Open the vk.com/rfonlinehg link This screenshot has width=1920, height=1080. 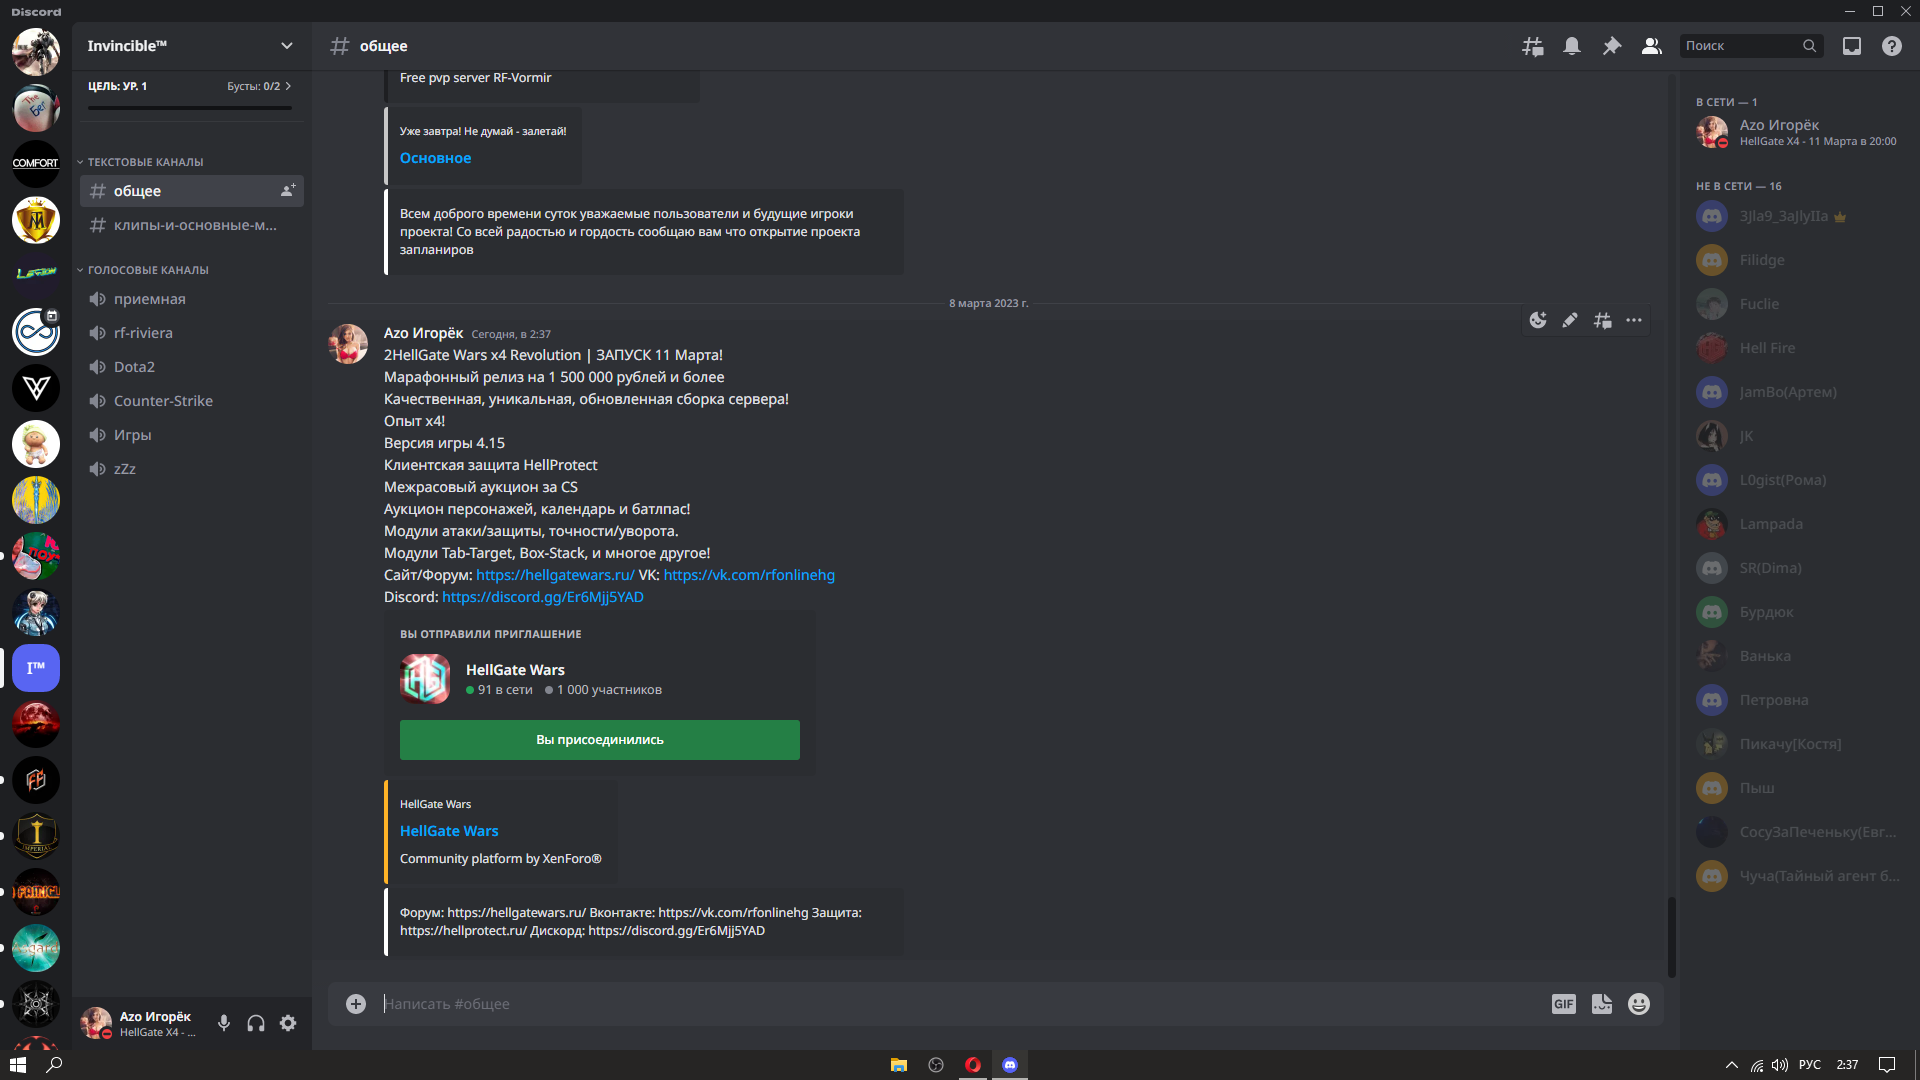tap(749, 575)
